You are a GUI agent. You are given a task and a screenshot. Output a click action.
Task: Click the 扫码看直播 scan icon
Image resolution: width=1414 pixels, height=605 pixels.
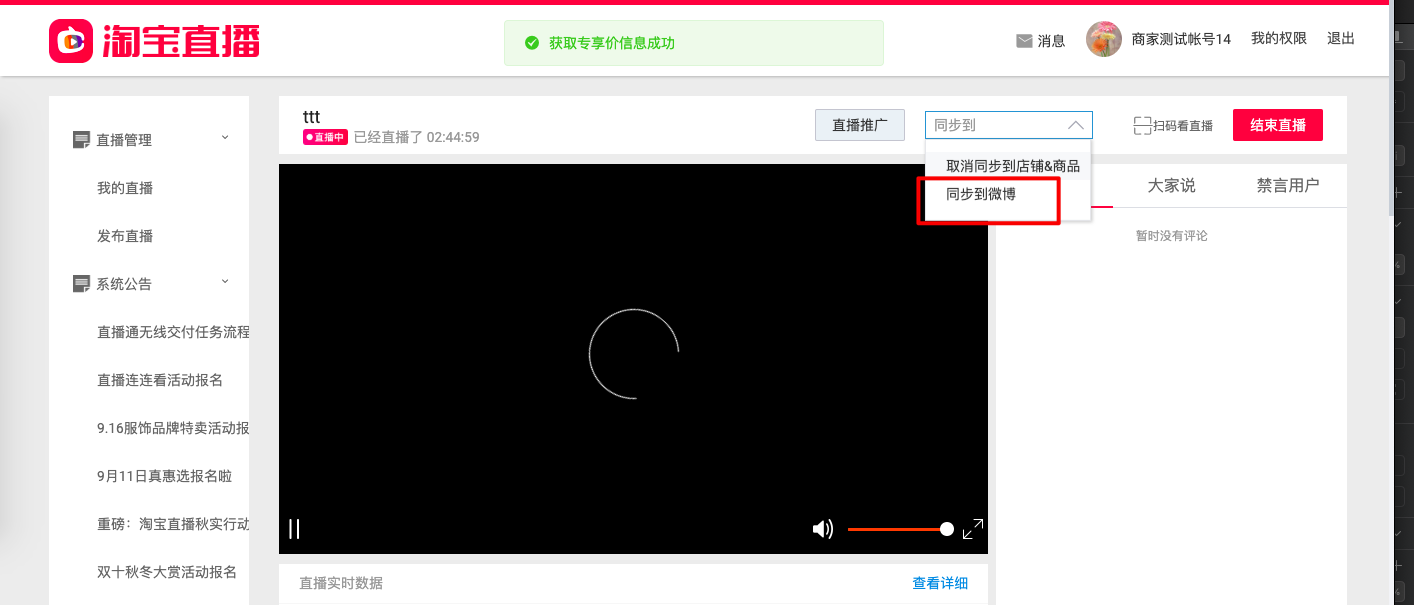click(x=1143, y=125)
